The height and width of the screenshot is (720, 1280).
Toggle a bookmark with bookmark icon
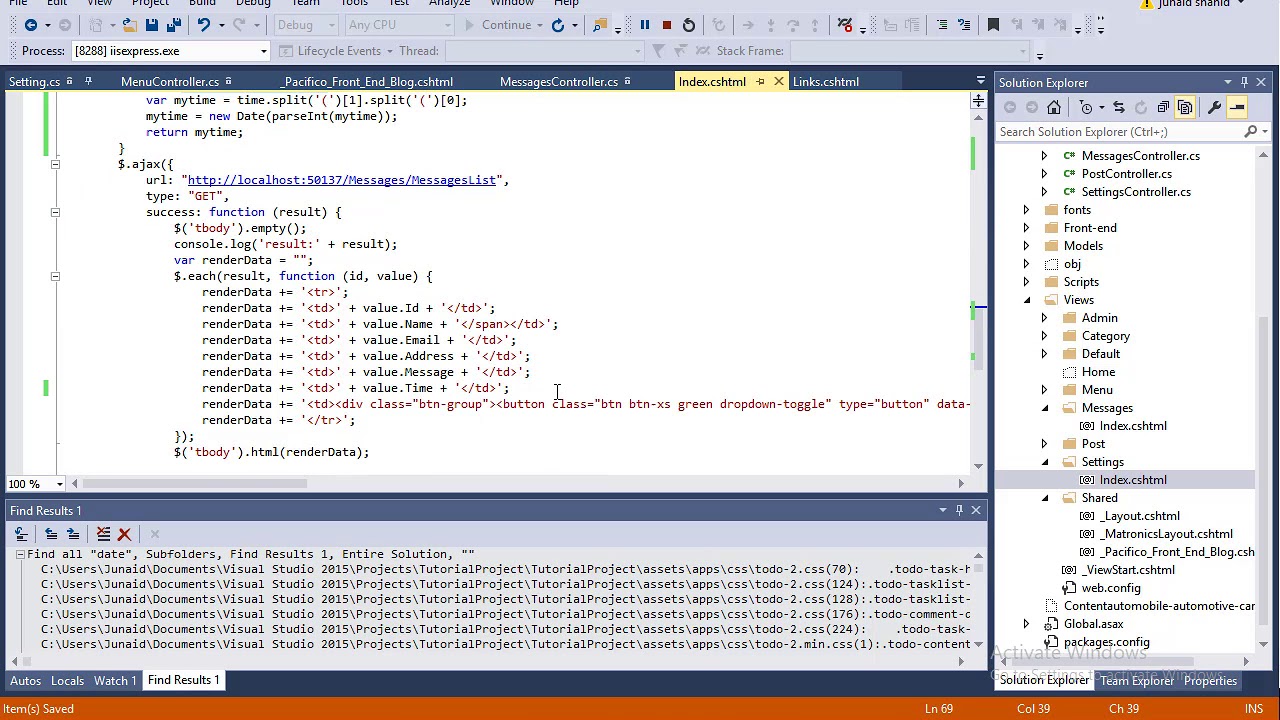click(993, 25)
